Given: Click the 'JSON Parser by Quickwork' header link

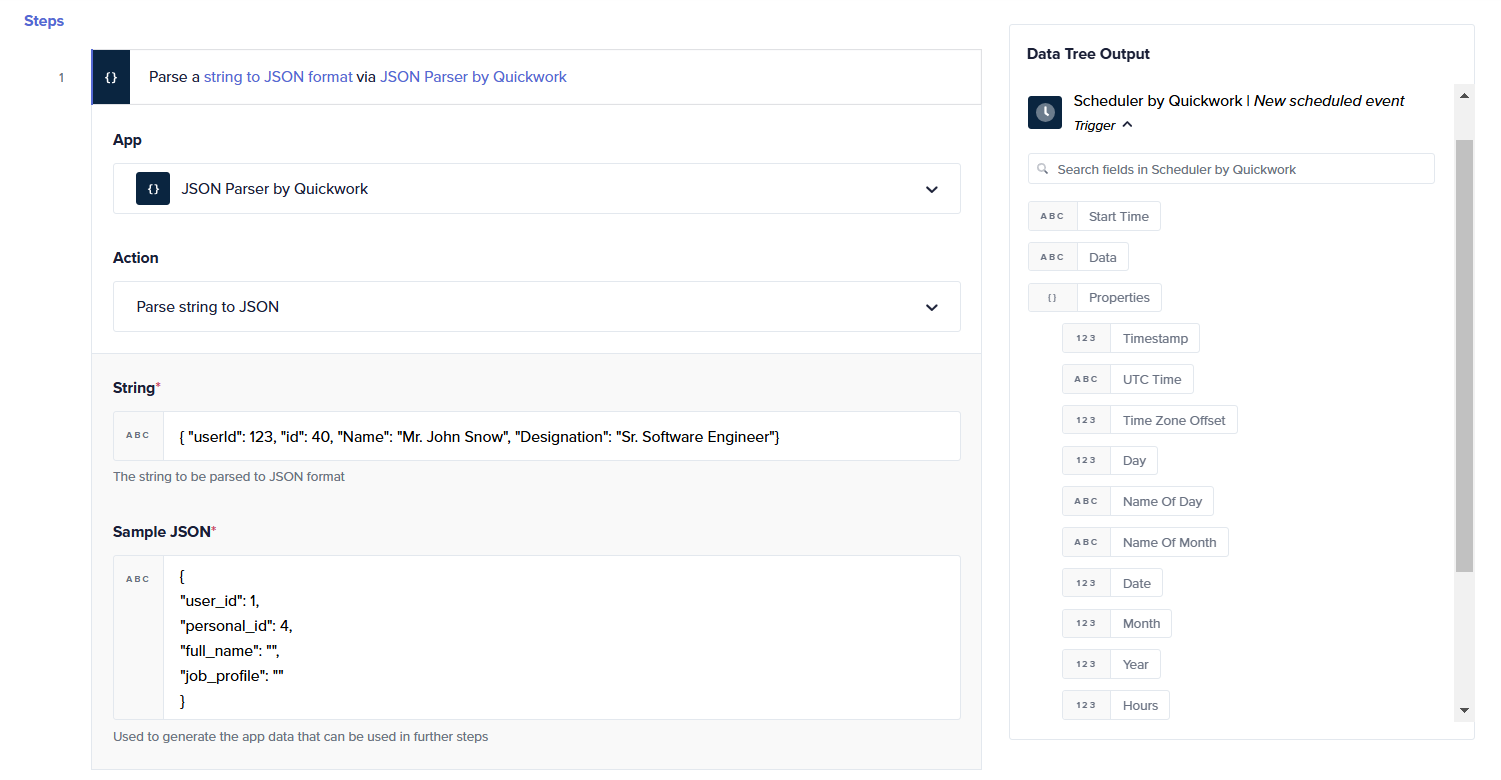Looking at the screenshot, I should 473,77.
